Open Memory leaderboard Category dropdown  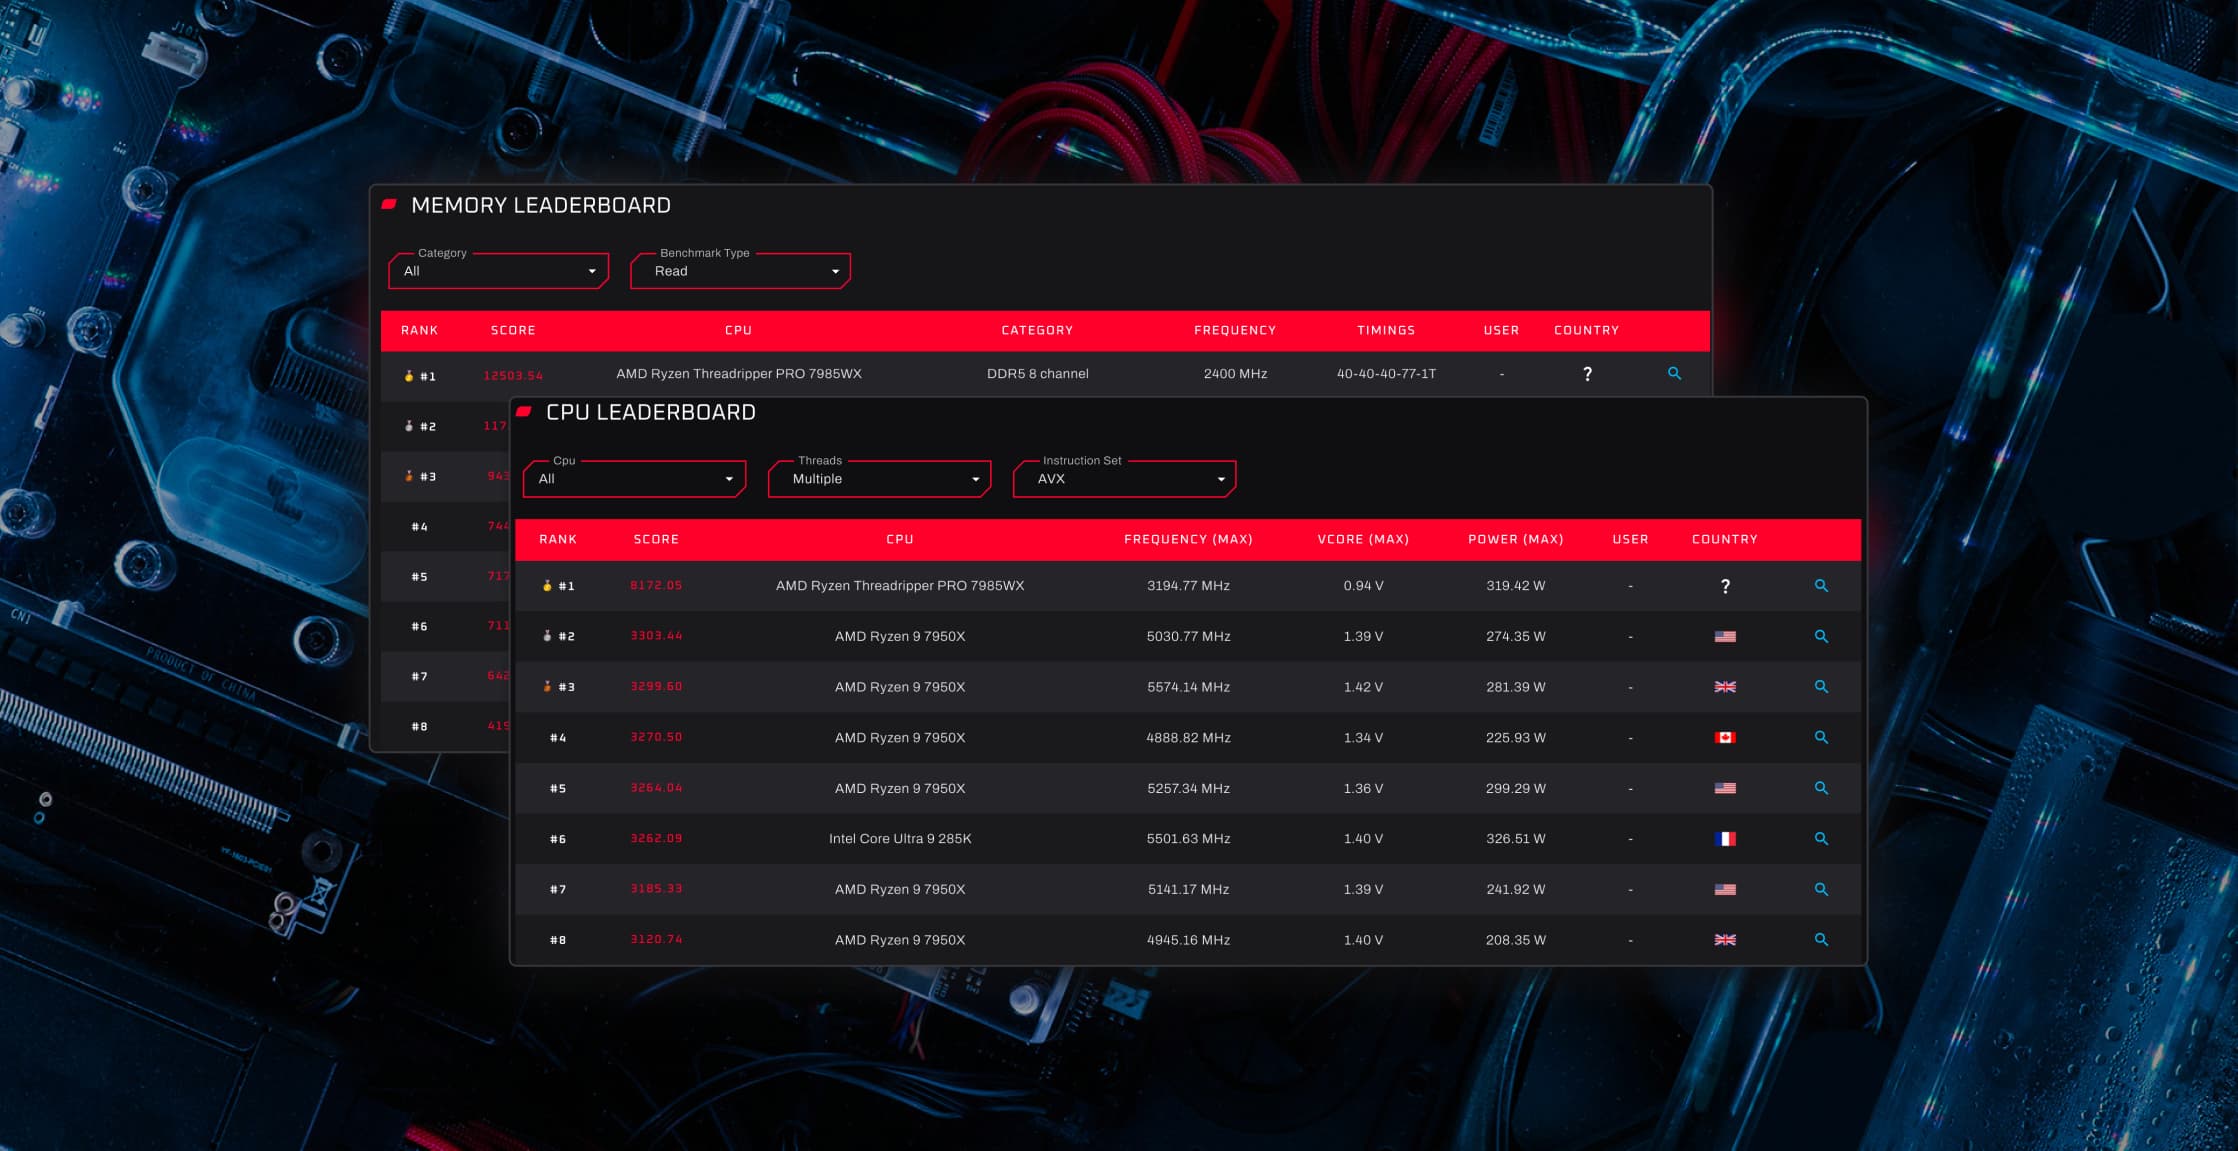(x=499, y=271)
